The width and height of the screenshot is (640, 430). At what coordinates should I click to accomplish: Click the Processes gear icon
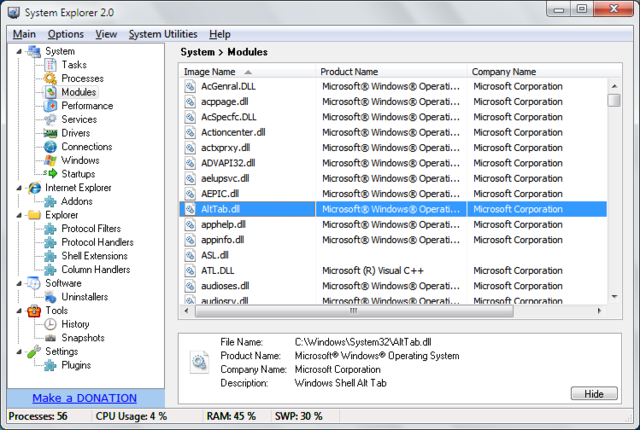click(x=50, y=78)
